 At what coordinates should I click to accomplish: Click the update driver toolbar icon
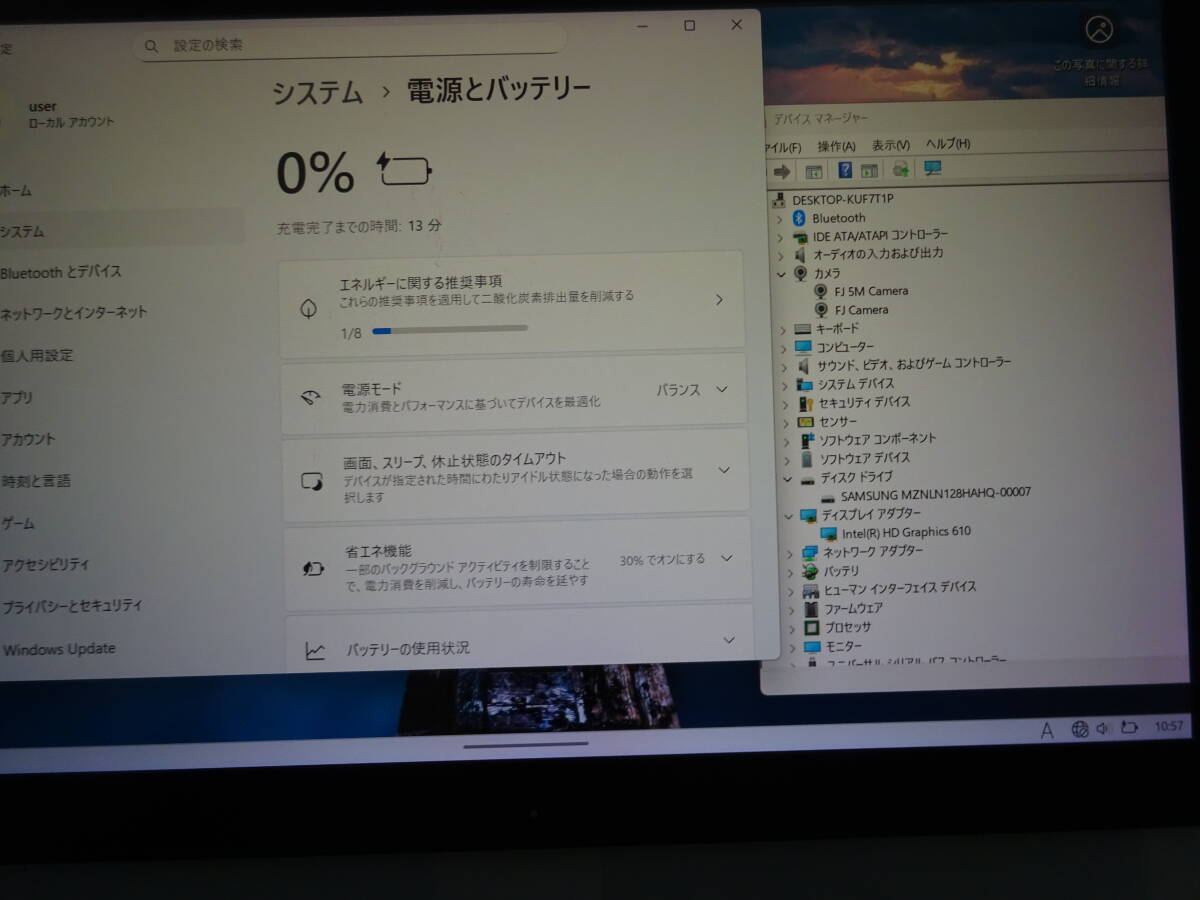click(x=901, y=169)
